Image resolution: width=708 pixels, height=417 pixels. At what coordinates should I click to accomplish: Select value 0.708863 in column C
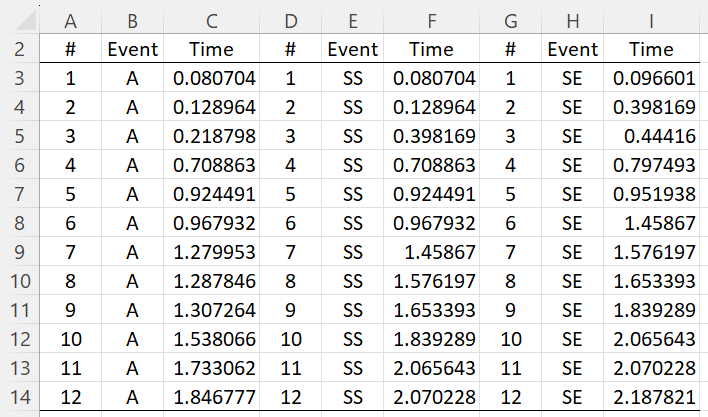pyautogui.click(x=212, y=165)
